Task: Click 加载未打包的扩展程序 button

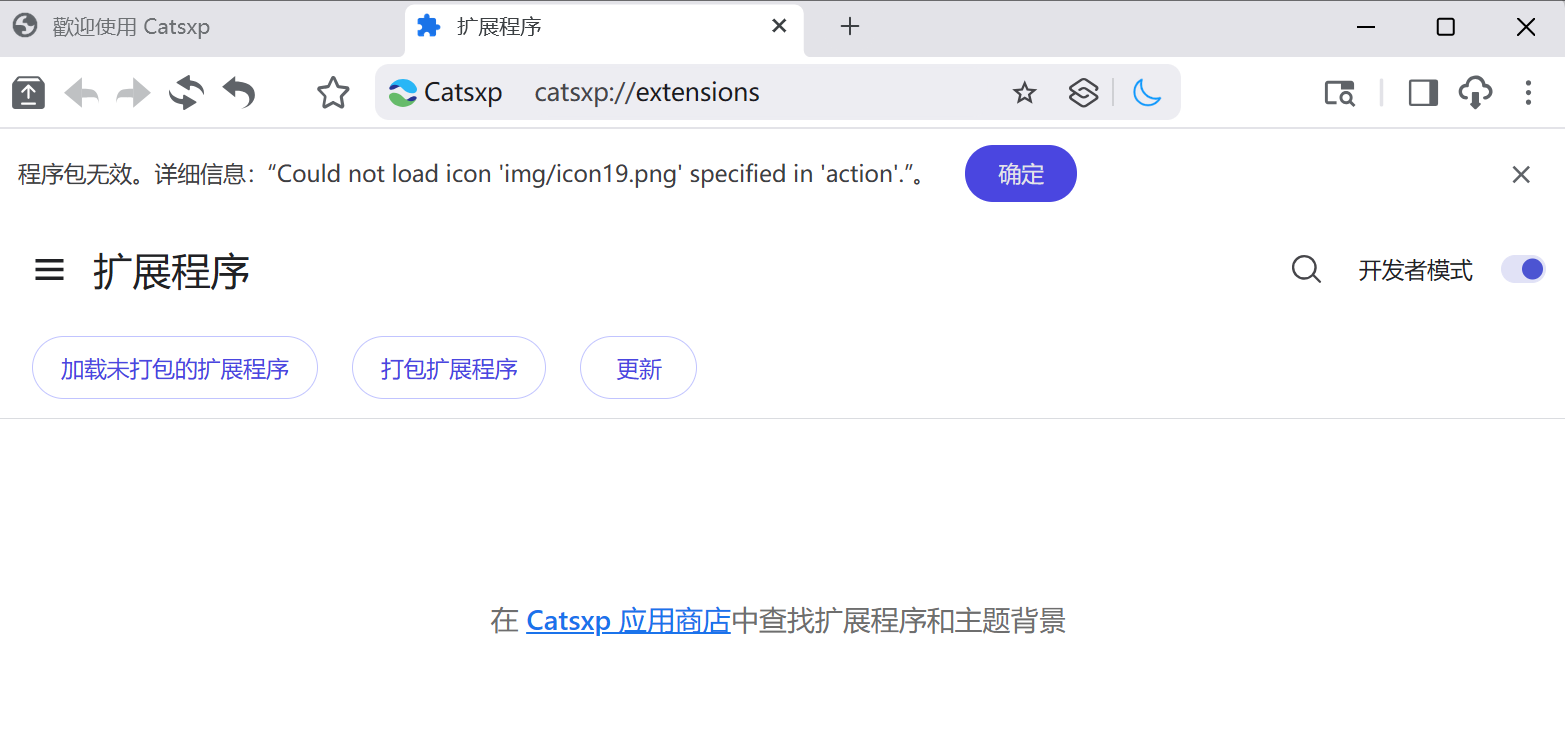Action: [175, 368]
